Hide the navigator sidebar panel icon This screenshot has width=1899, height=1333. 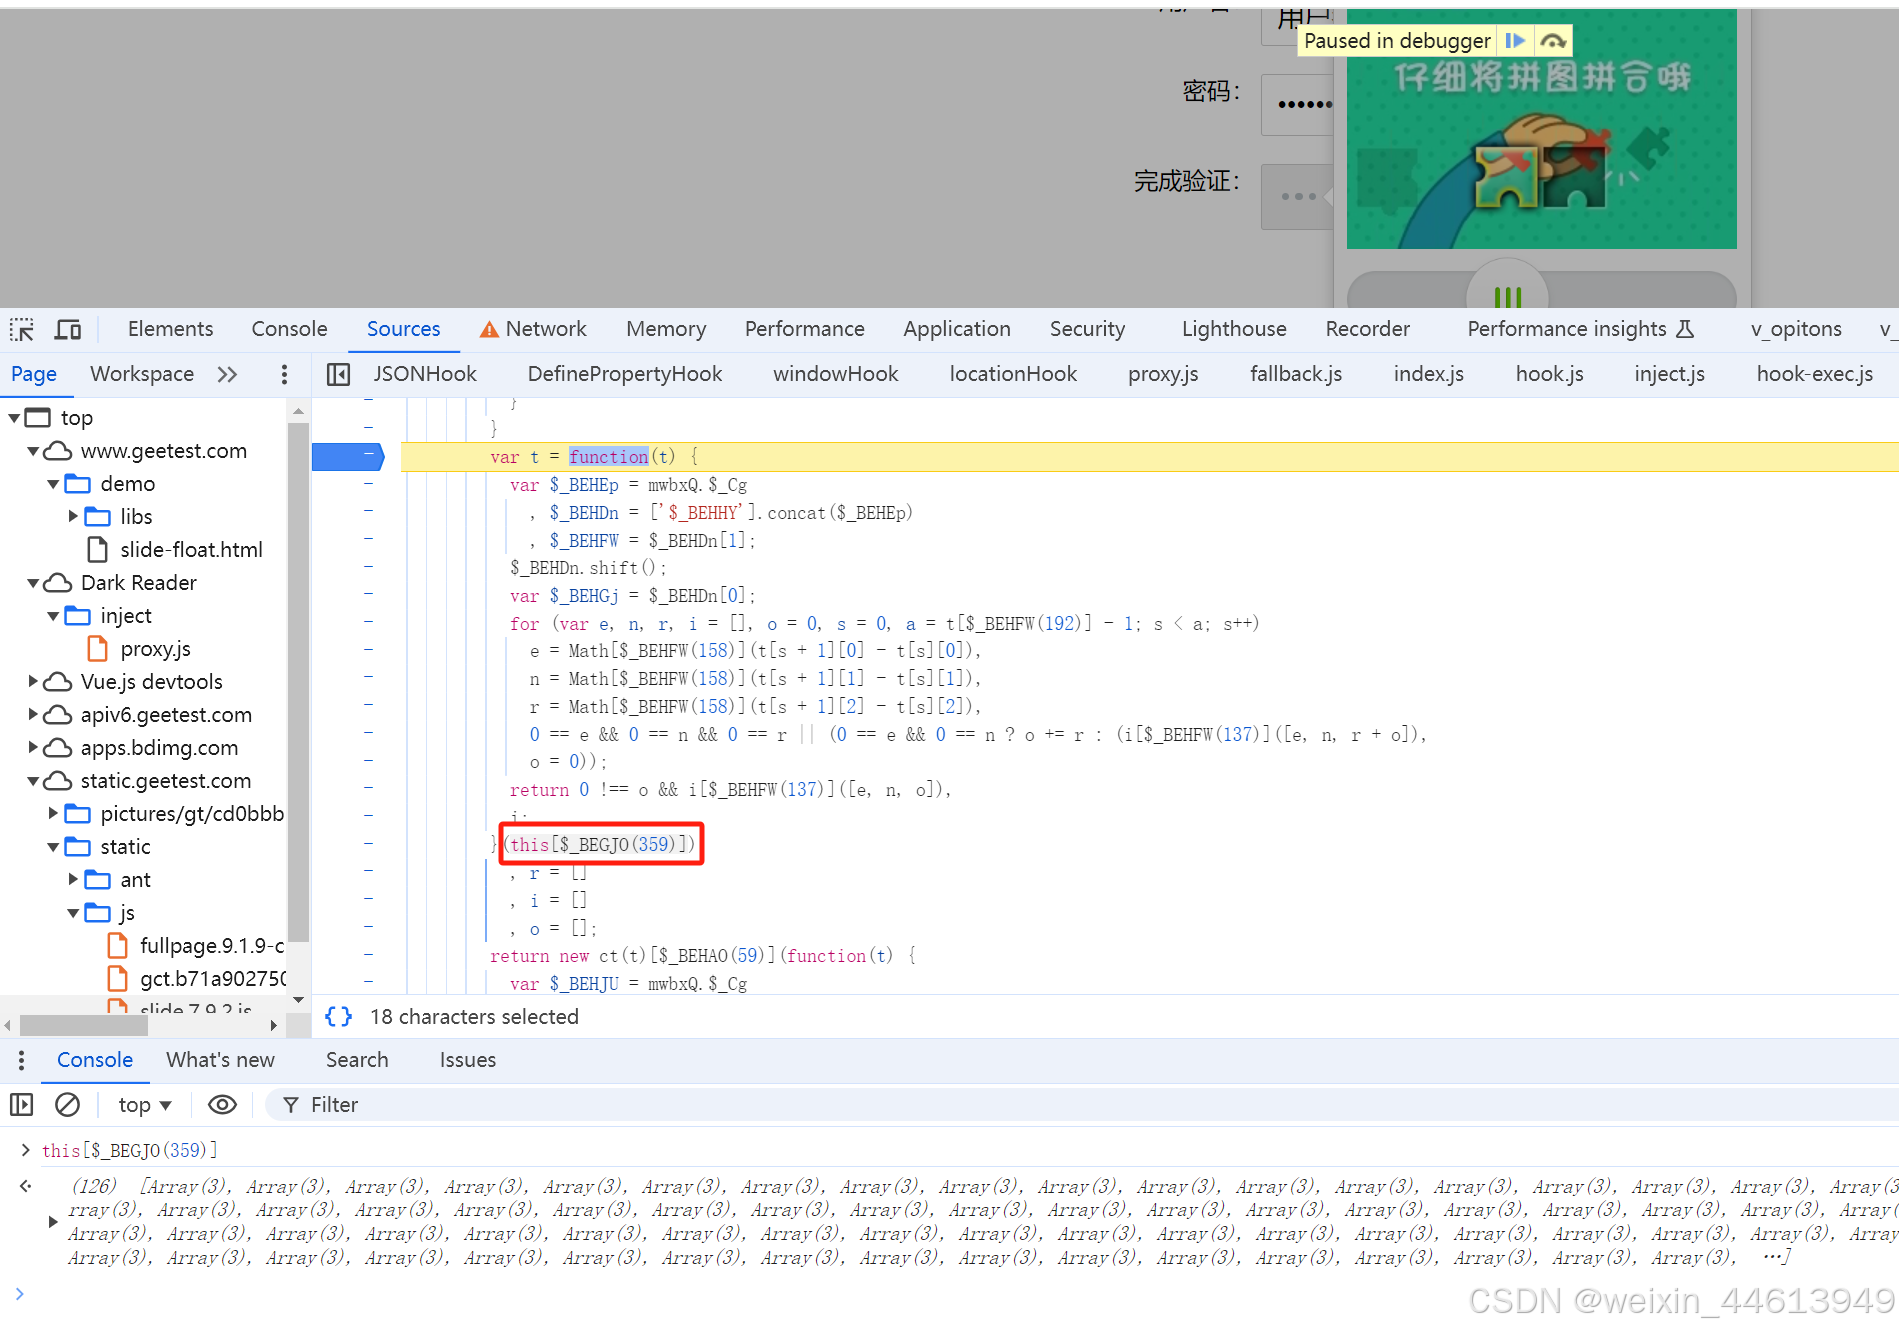[338, 374]
